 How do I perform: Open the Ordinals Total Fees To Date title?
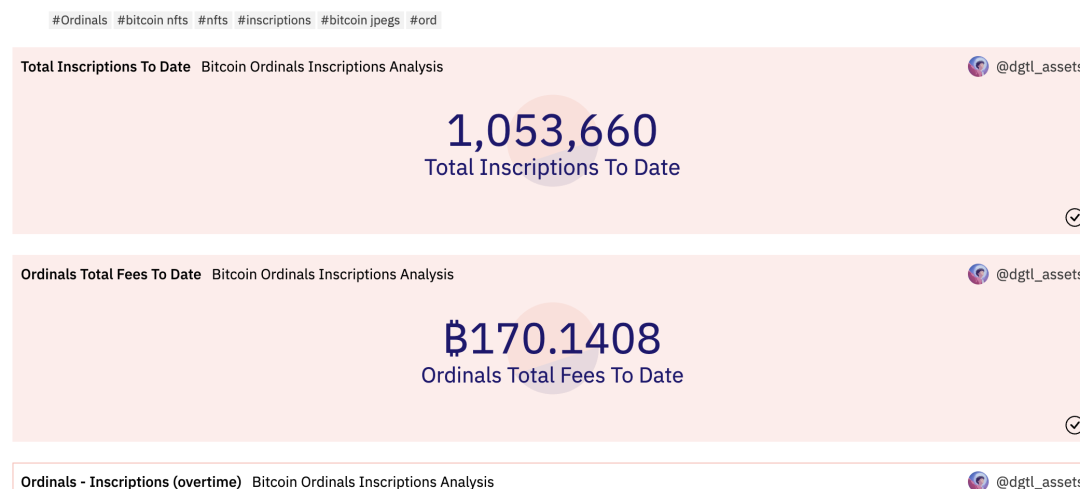pos(111,274)
